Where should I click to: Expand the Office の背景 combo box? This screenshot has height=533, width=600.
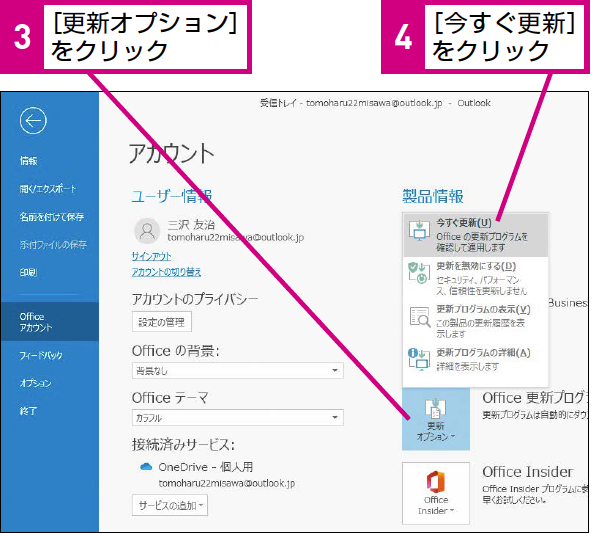(238, 370)
